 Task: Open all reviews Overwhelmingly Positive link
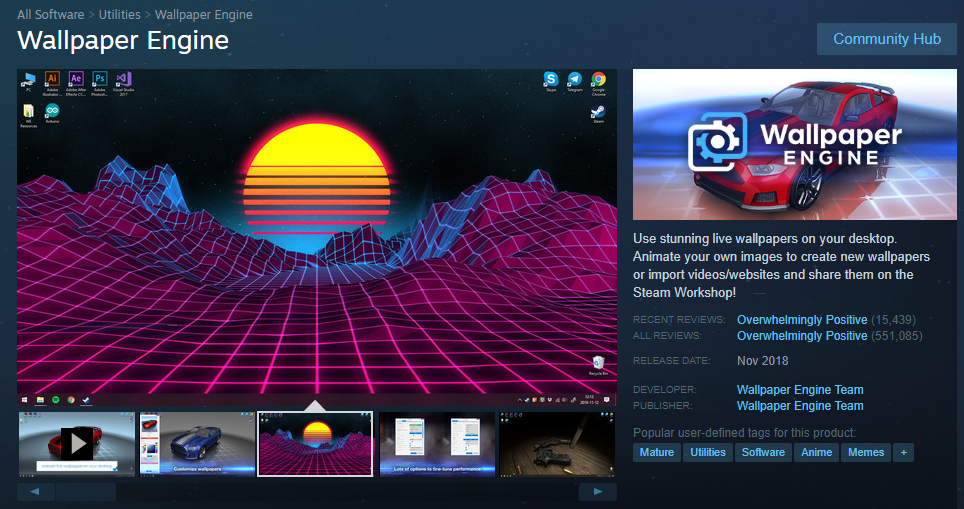click(802, 336)
